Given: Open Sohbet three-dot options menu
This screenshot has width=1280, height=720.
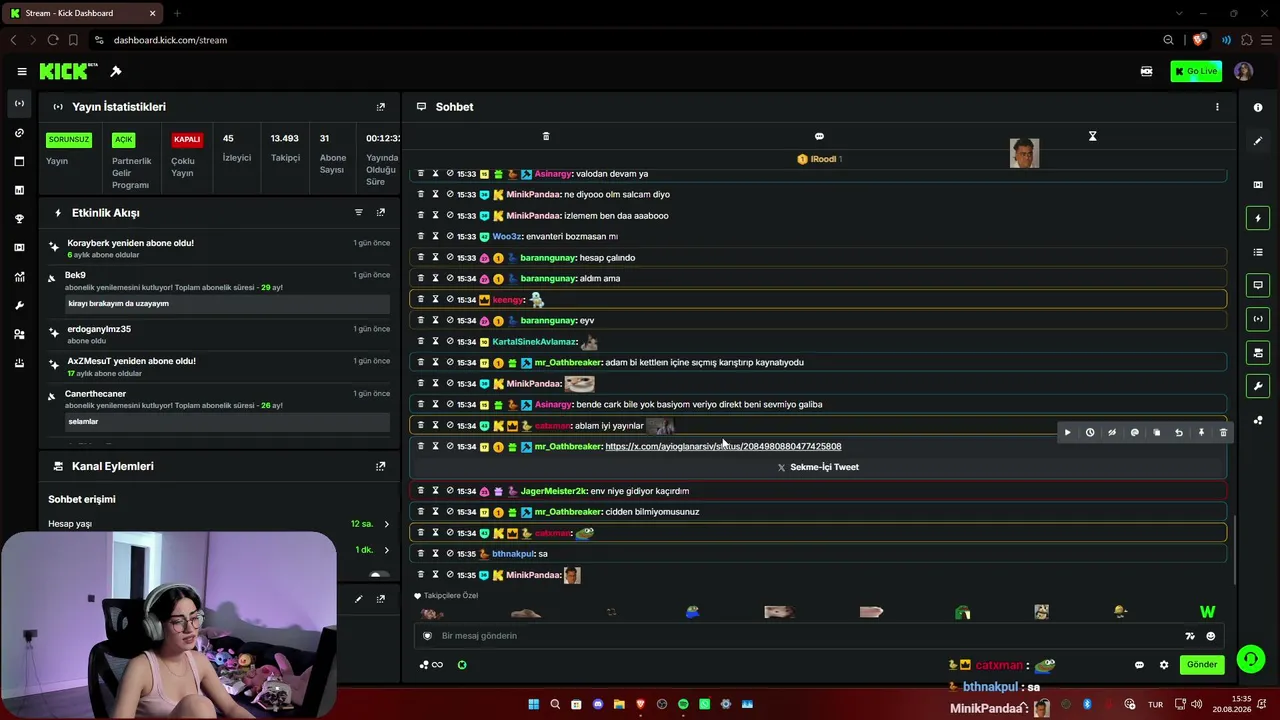Looking at the screenshot, I should coord(1217,107).
